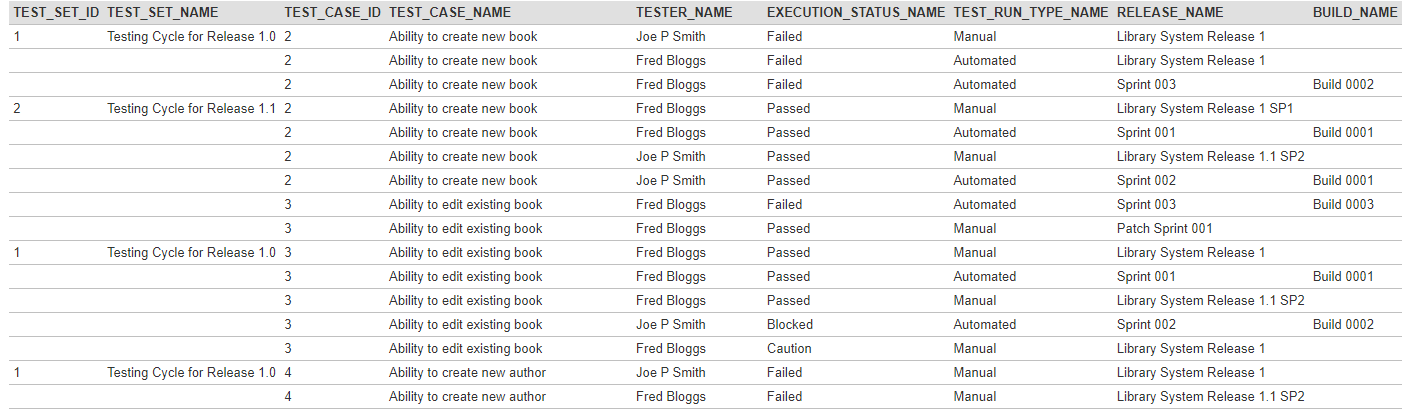Click Joe P Smith in the Blocked row
The image size is (1419, 411).
coord(670,325)
